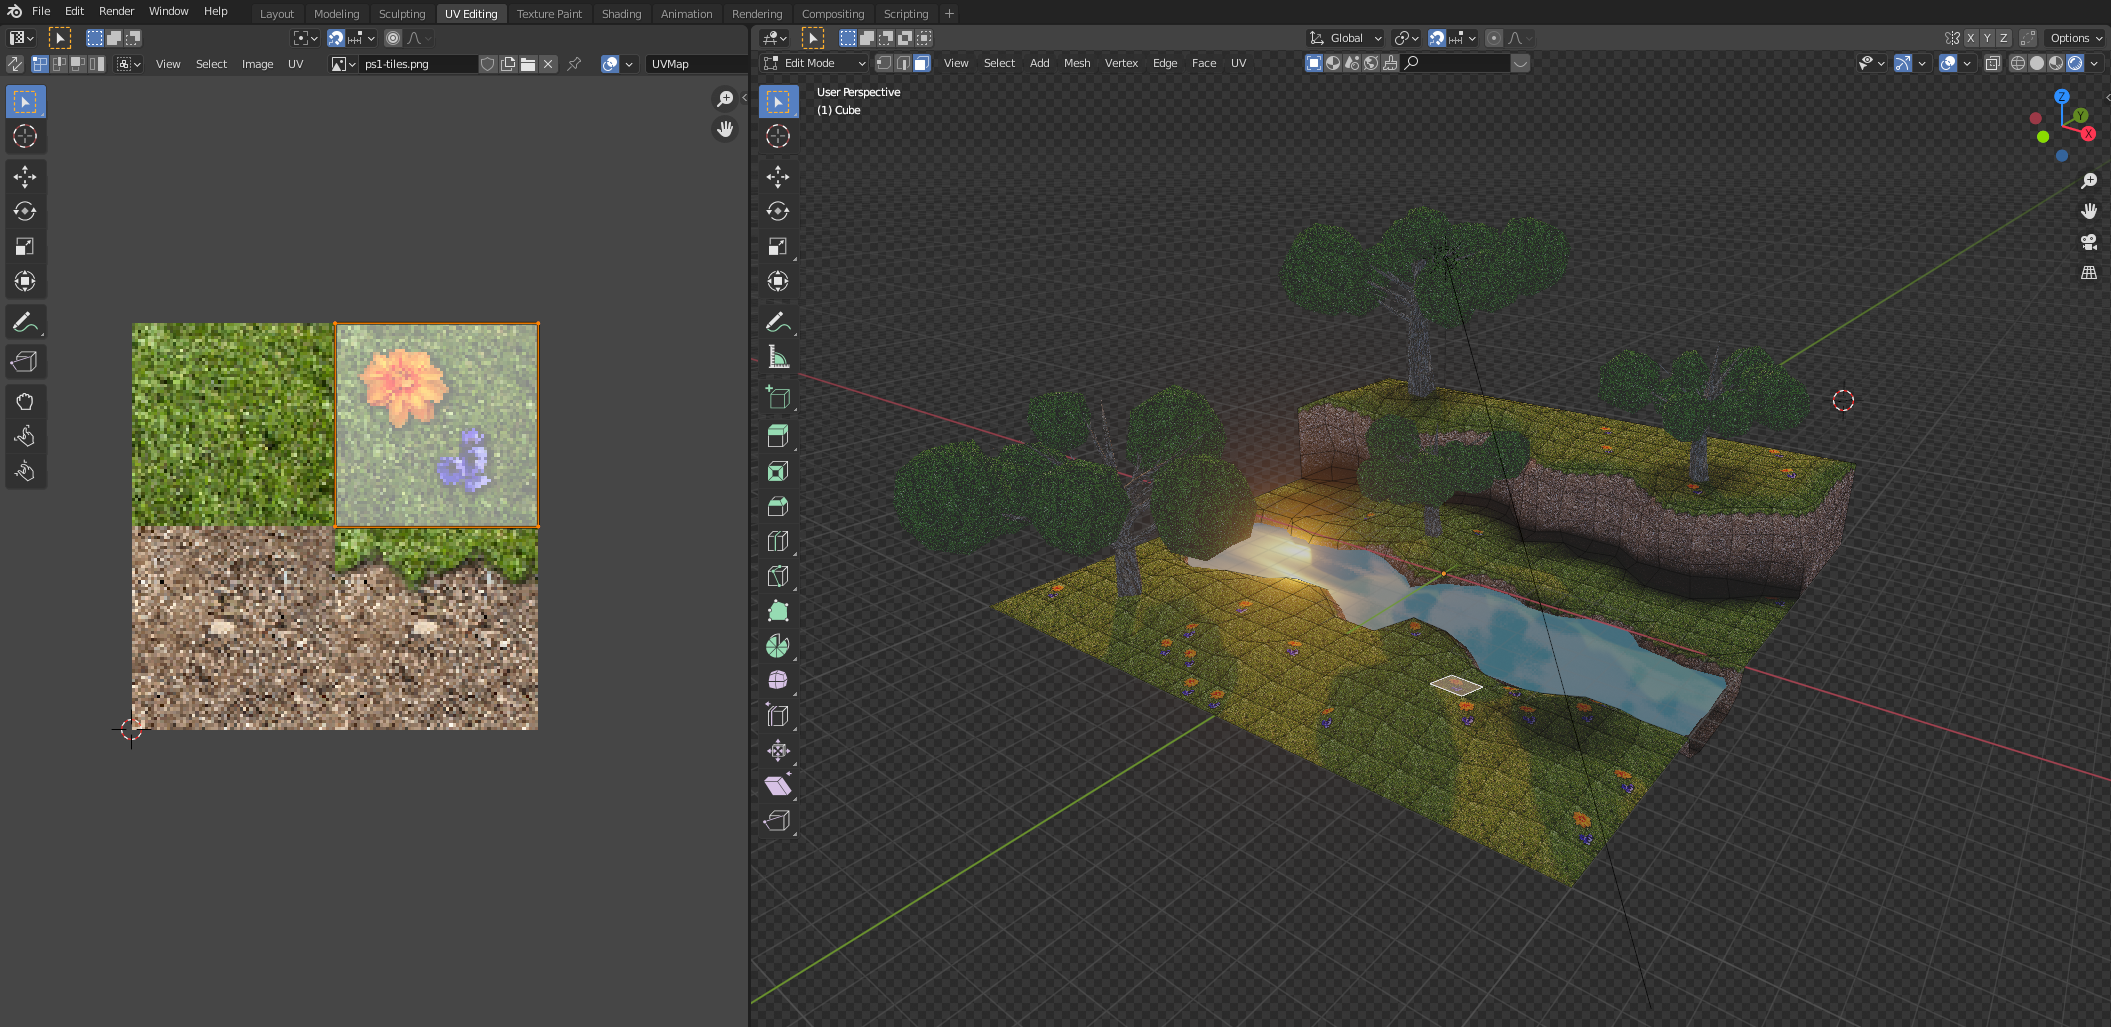The height and width of the screenshot is (1027, 2111).
Task: Toggle X-ray display in 3D viewport
Action: 1992,63
